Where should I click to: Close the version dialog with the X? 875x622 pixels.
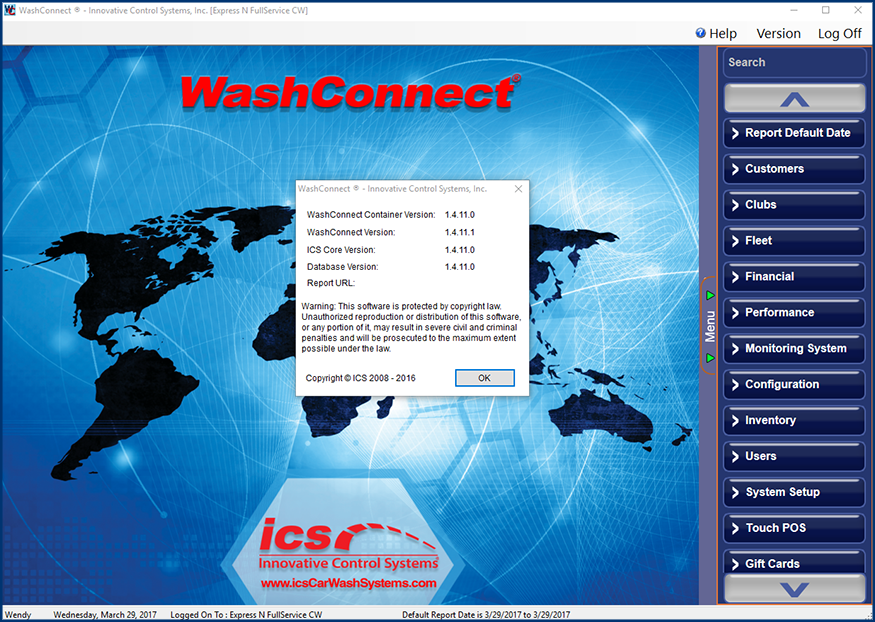point(518,188)
